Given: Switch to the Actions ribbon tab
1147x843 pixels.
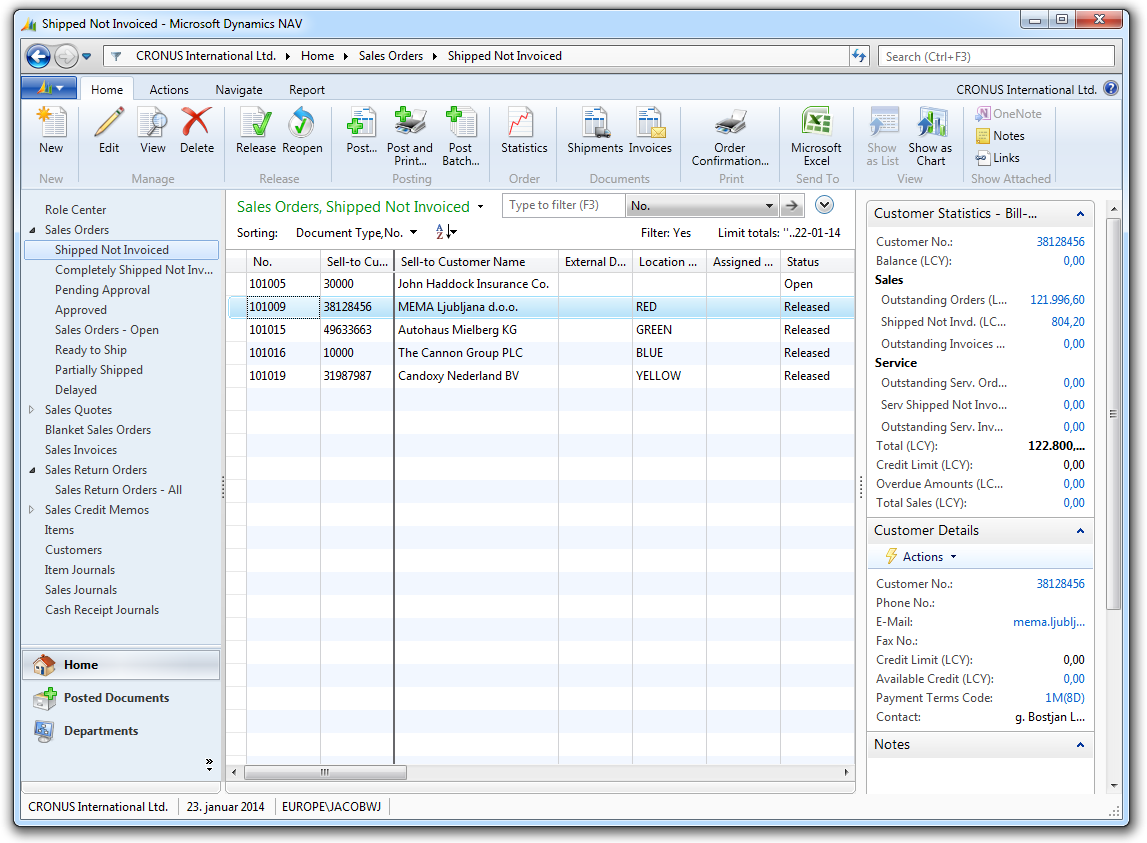Looking at the screenshot, I should click(168, 89).
